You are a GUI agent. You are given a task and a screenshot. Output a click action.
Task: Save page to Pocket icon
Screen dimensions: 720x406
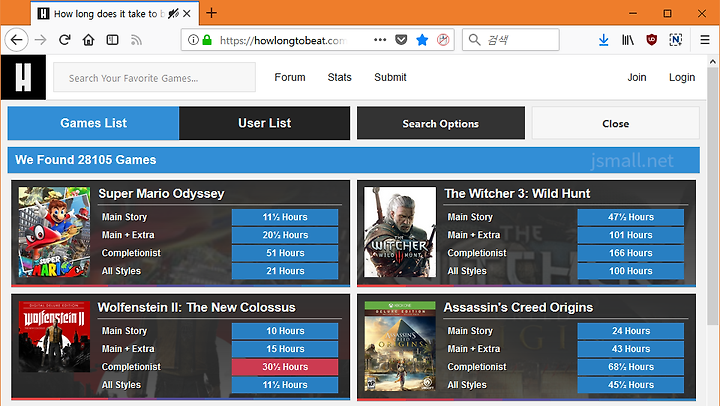(x=401, y=40)
